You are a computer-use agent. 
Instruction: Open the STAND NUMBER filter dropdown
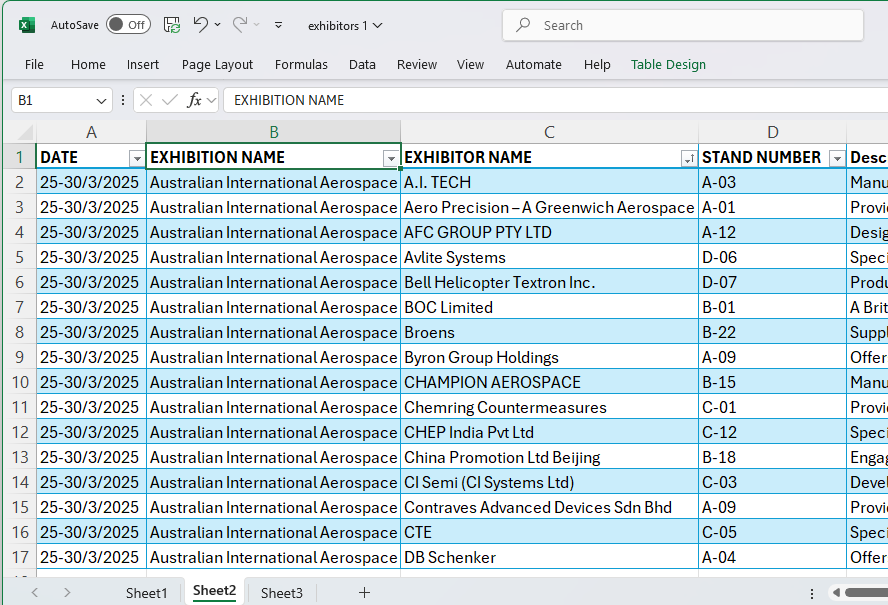coord(837,159)
